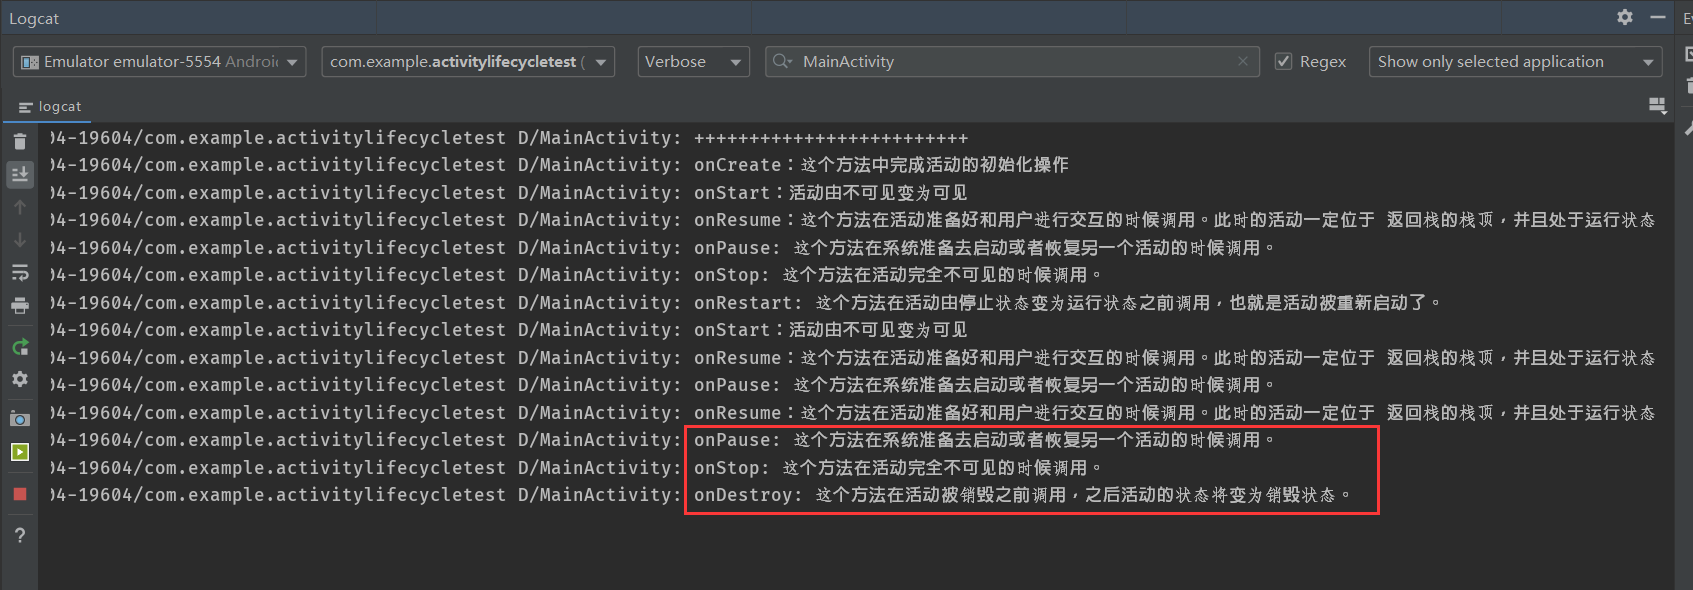The width and height of the screenshot is (1693, 590).
Task: Click the Logcat panel title
Action: (34, 19)
